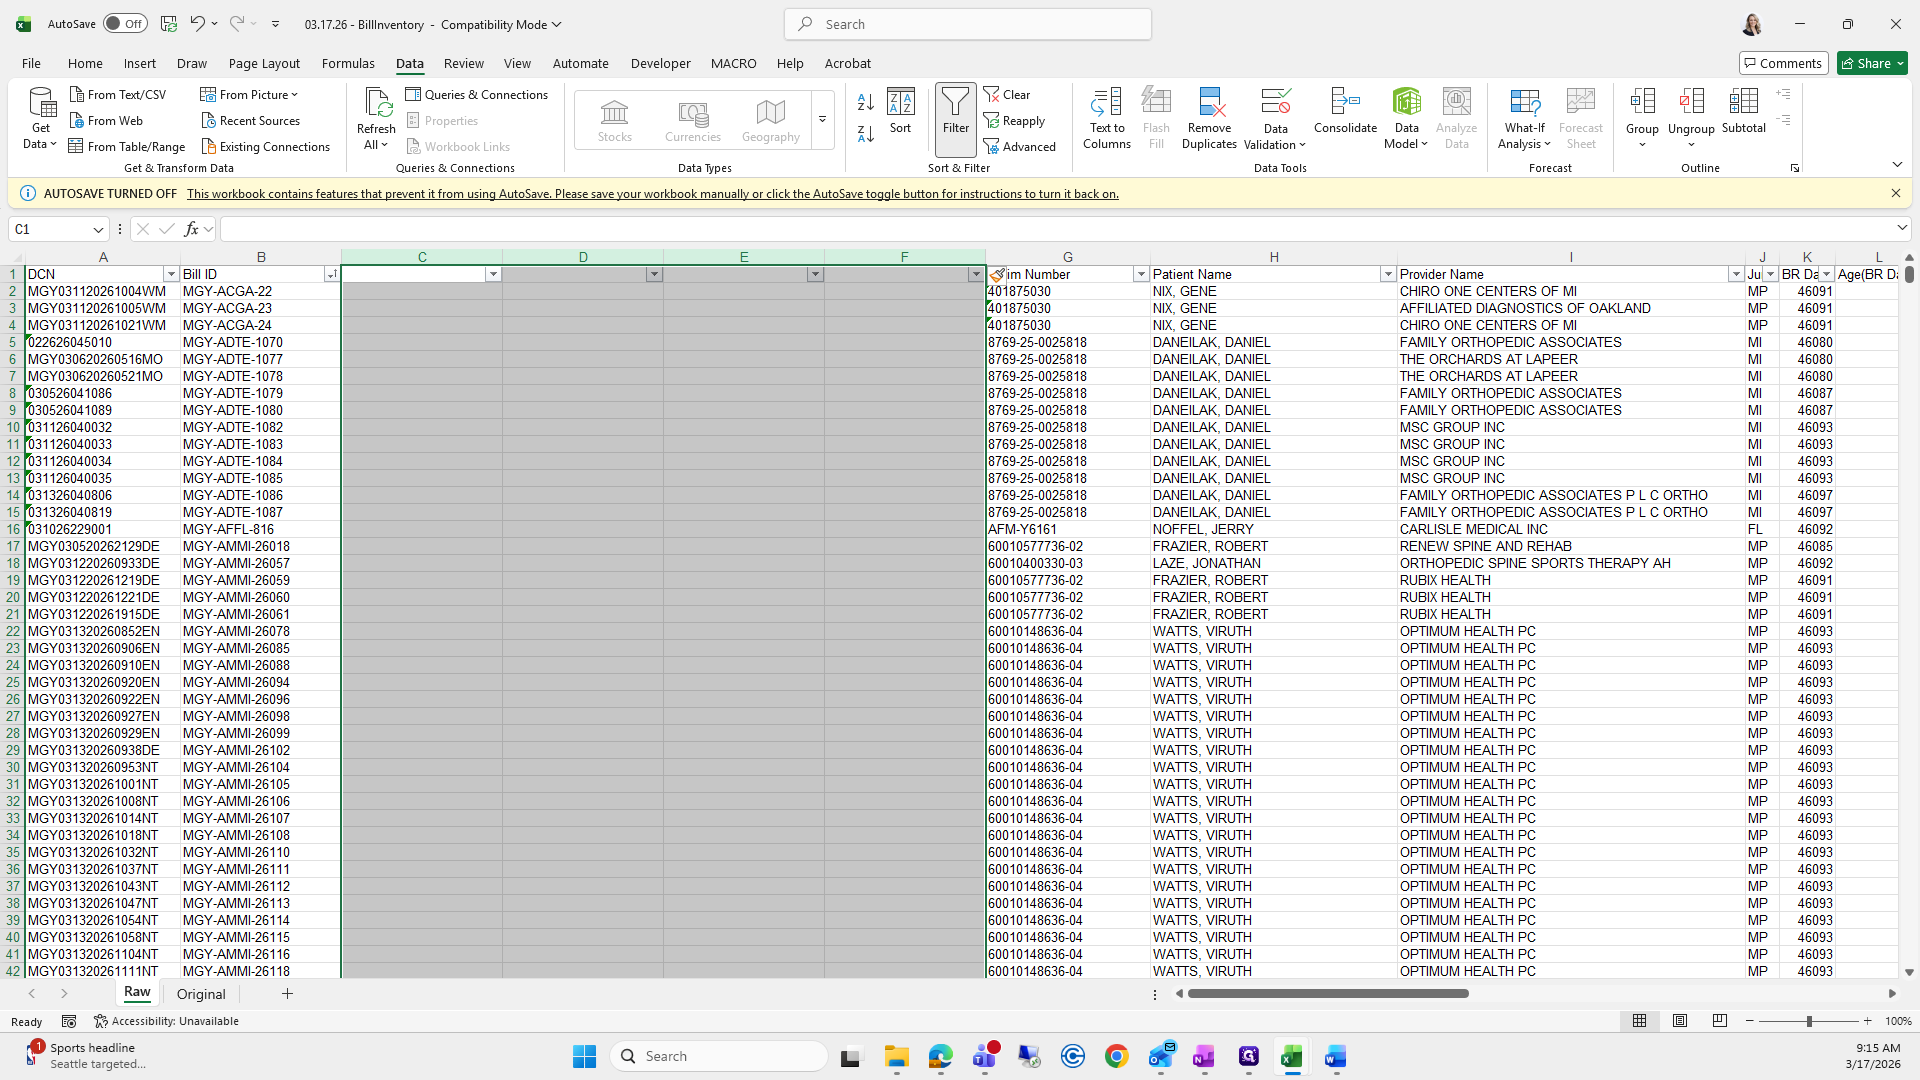Click the Comments button
Screen dimensions: 1920x1080
[x=1783, y=63]
